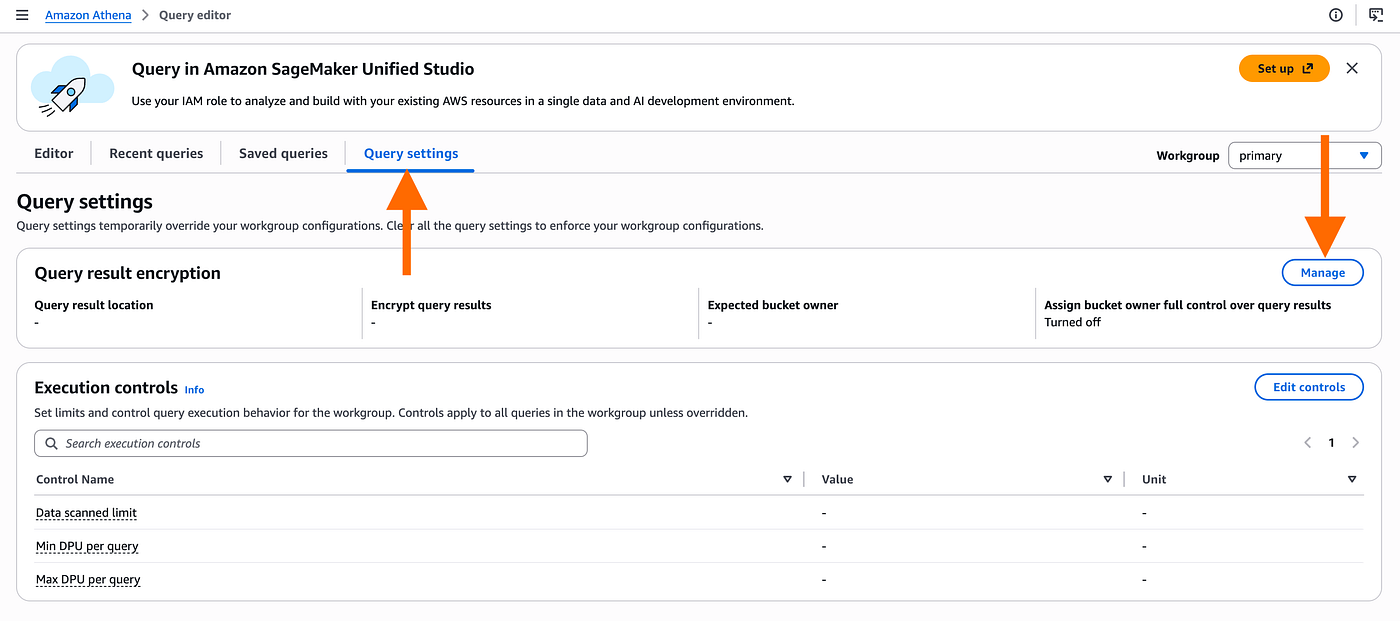Open the hamburger navigation menu
1400x621 pixels.
tap(22, 15)
